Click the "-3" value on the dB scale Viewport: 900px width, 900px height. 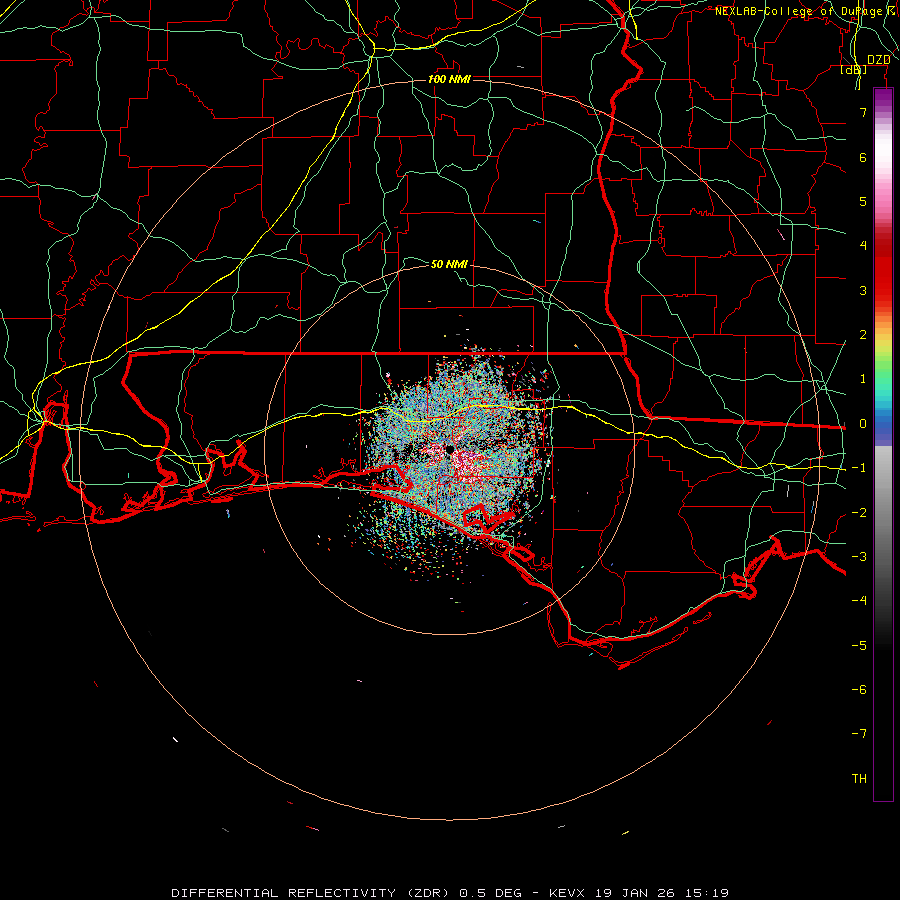click(859, 557)
